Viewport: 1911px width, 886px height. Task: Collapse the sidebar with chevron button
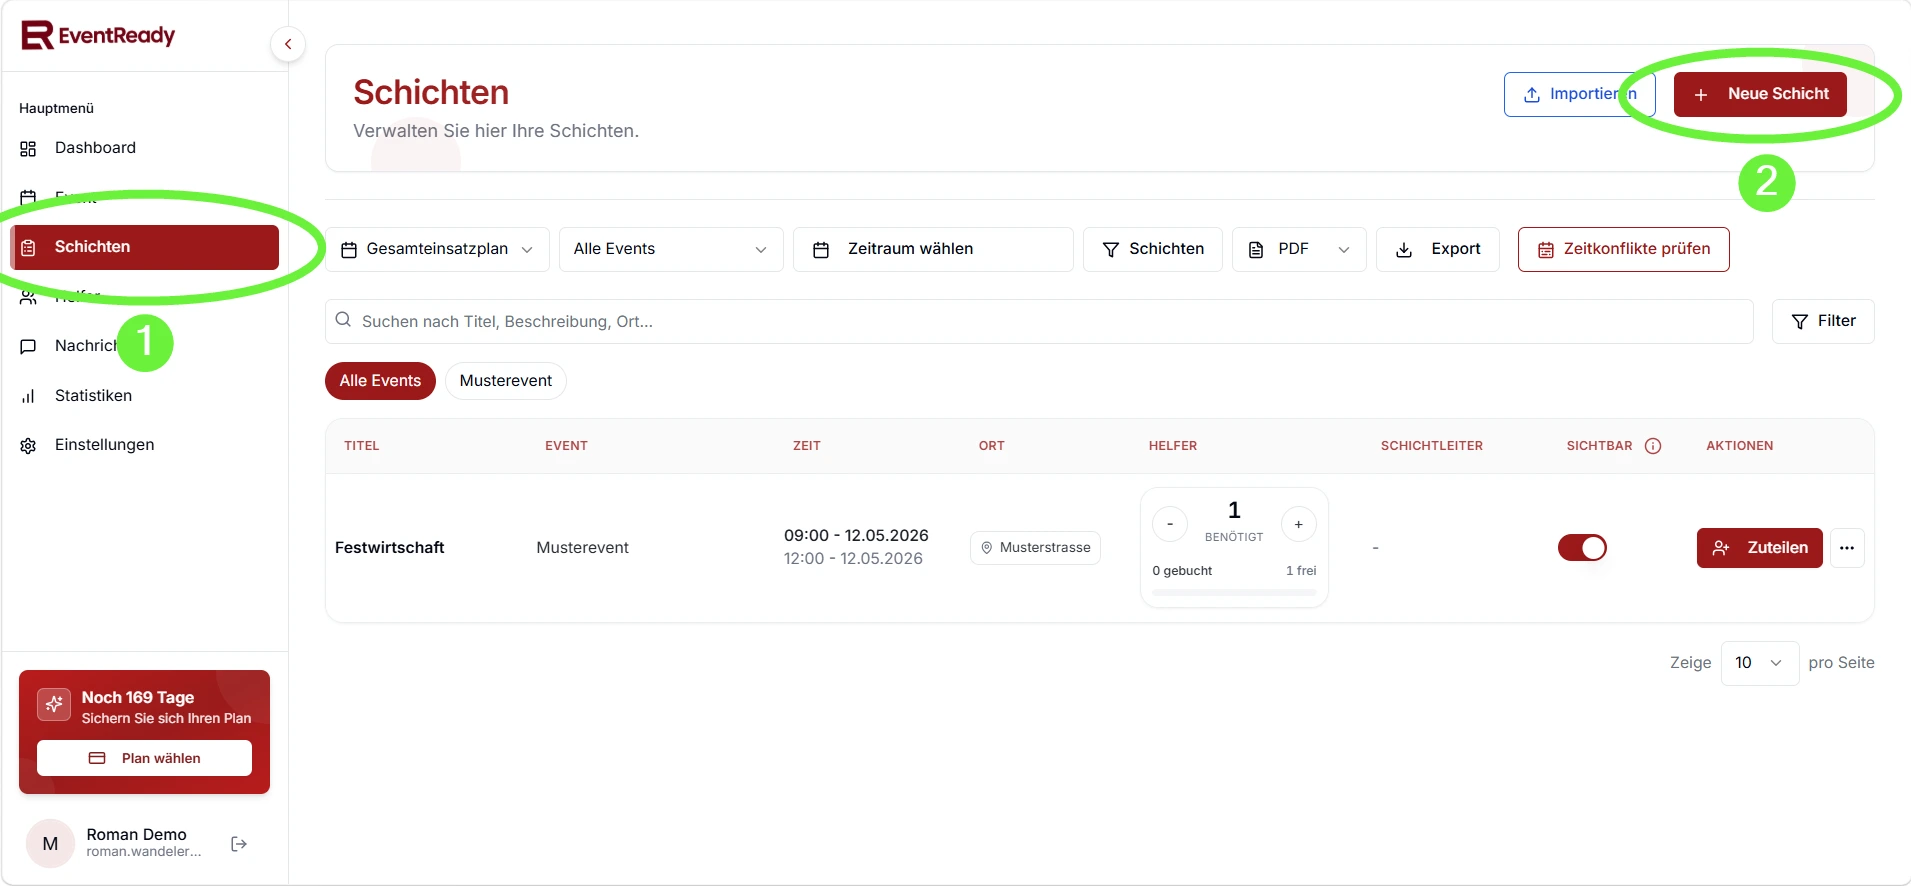click(288, 44)
